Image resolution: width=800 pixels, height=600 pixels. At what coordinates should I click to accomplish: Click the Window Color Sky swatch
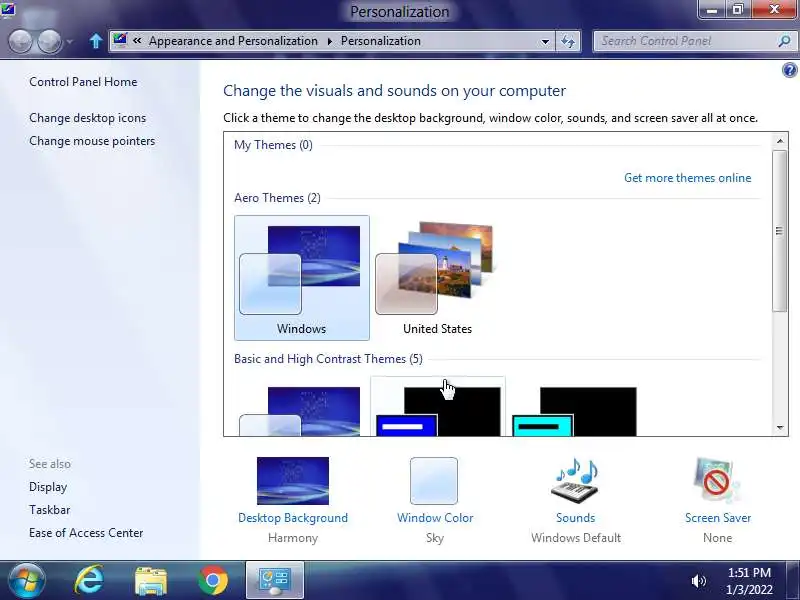434,481
